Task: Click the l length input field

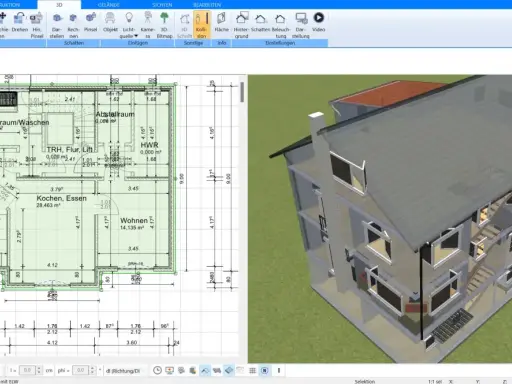Action: click(27, 370)
